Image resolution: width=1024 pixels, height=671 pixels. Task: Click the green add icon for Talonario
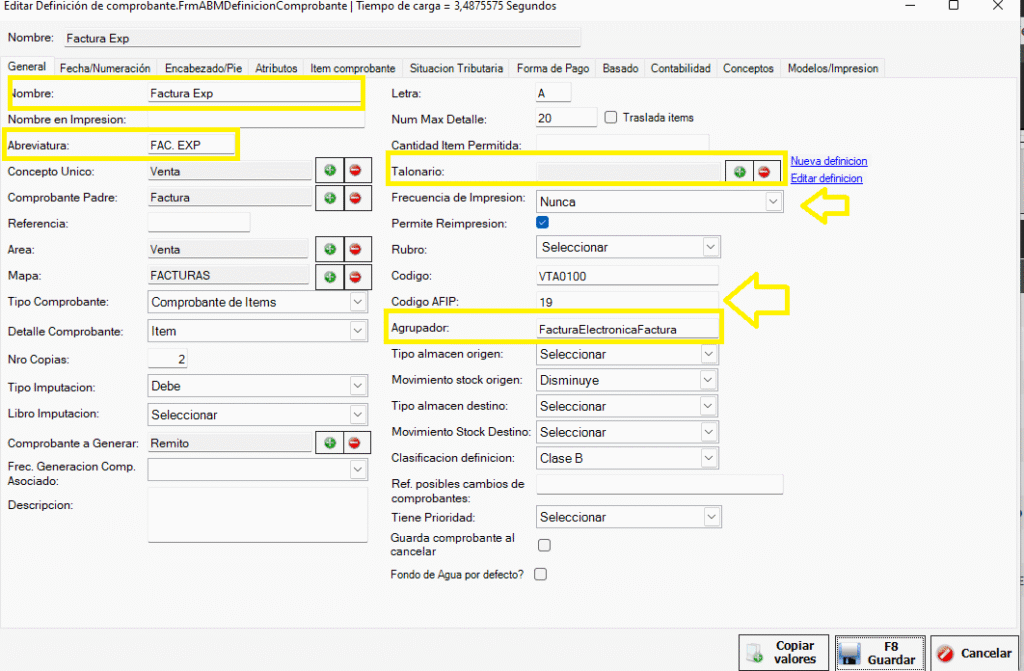pos(740,172)
